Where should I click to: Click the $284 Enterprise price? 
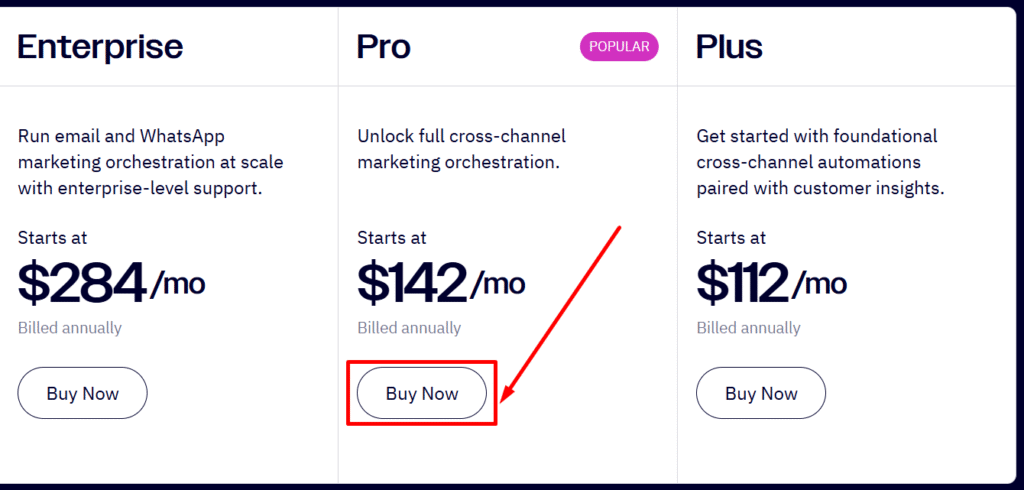tap(83, 283)
